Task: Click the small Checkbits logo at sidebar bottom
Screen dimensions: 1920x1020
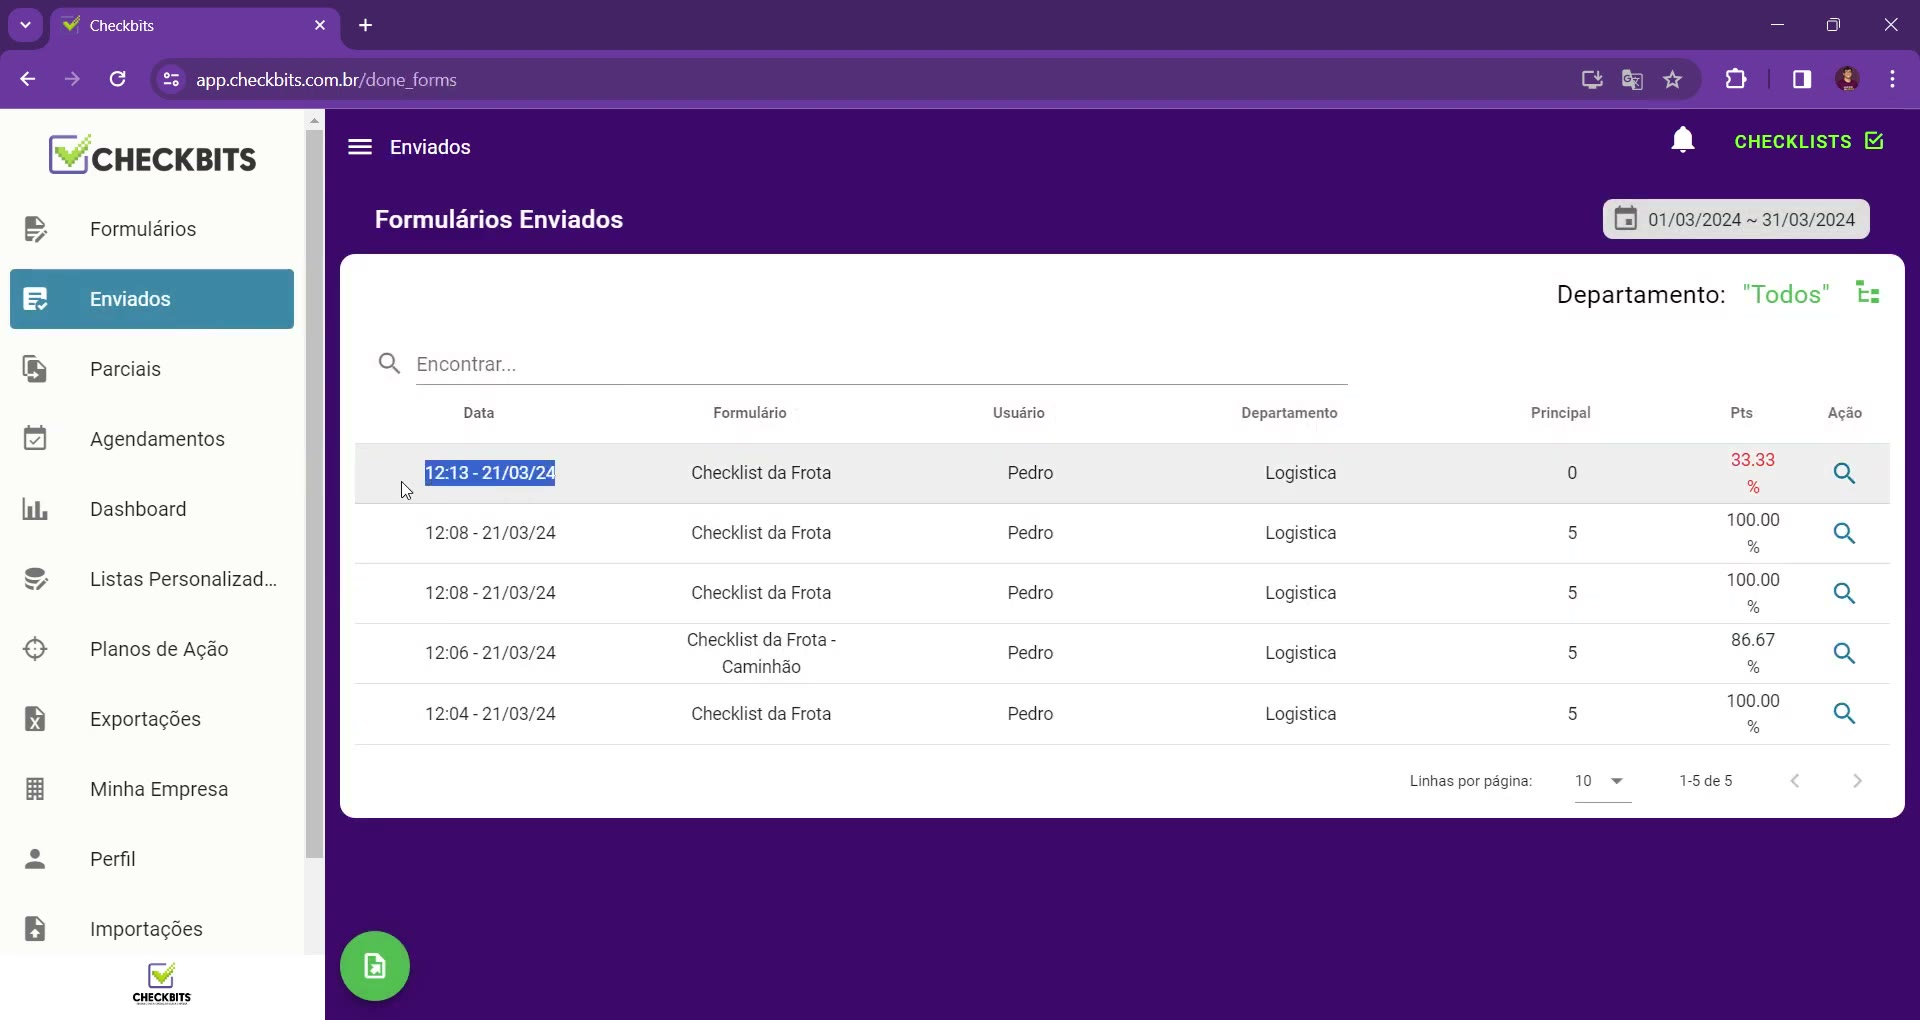Action: (161, 984)
